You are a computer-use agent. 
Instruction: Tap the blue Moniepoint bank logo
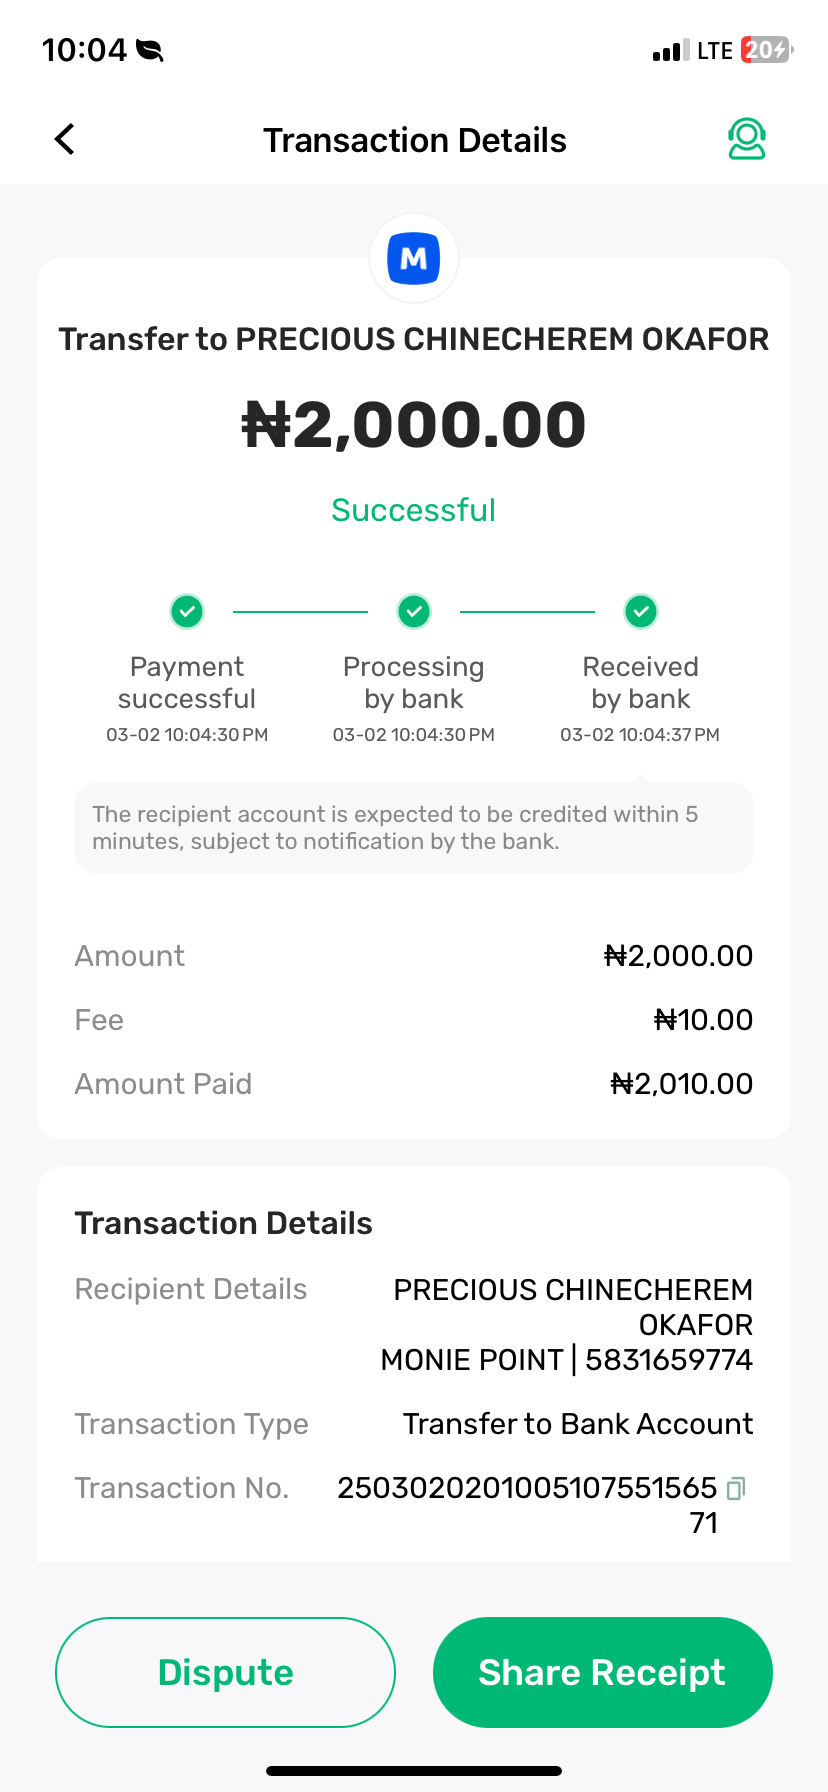tap(414, 259)
